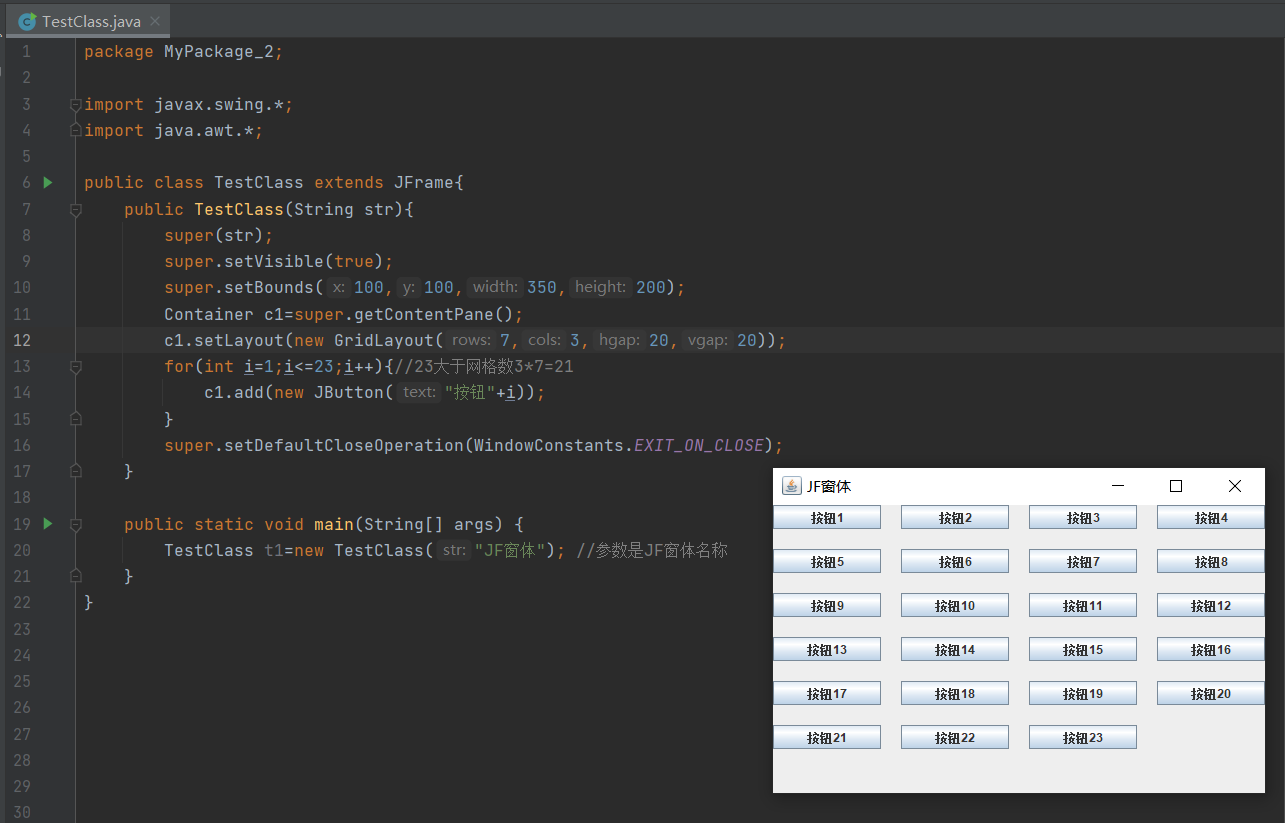
Task: Click 按钮13 in the JF窗体 window
Action: click(x=827, y=649)
